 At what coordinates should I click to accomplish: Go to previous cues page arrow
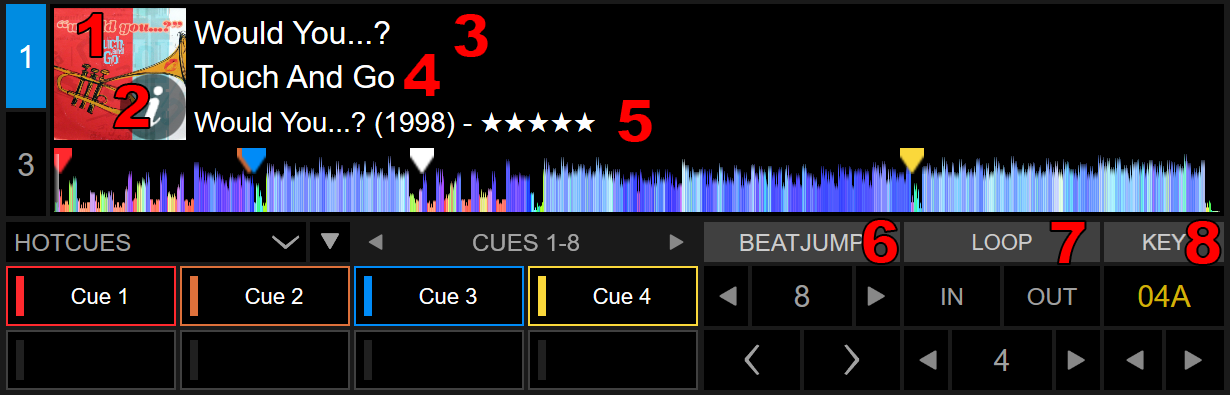pyautogui.click(x=375, y=242)
